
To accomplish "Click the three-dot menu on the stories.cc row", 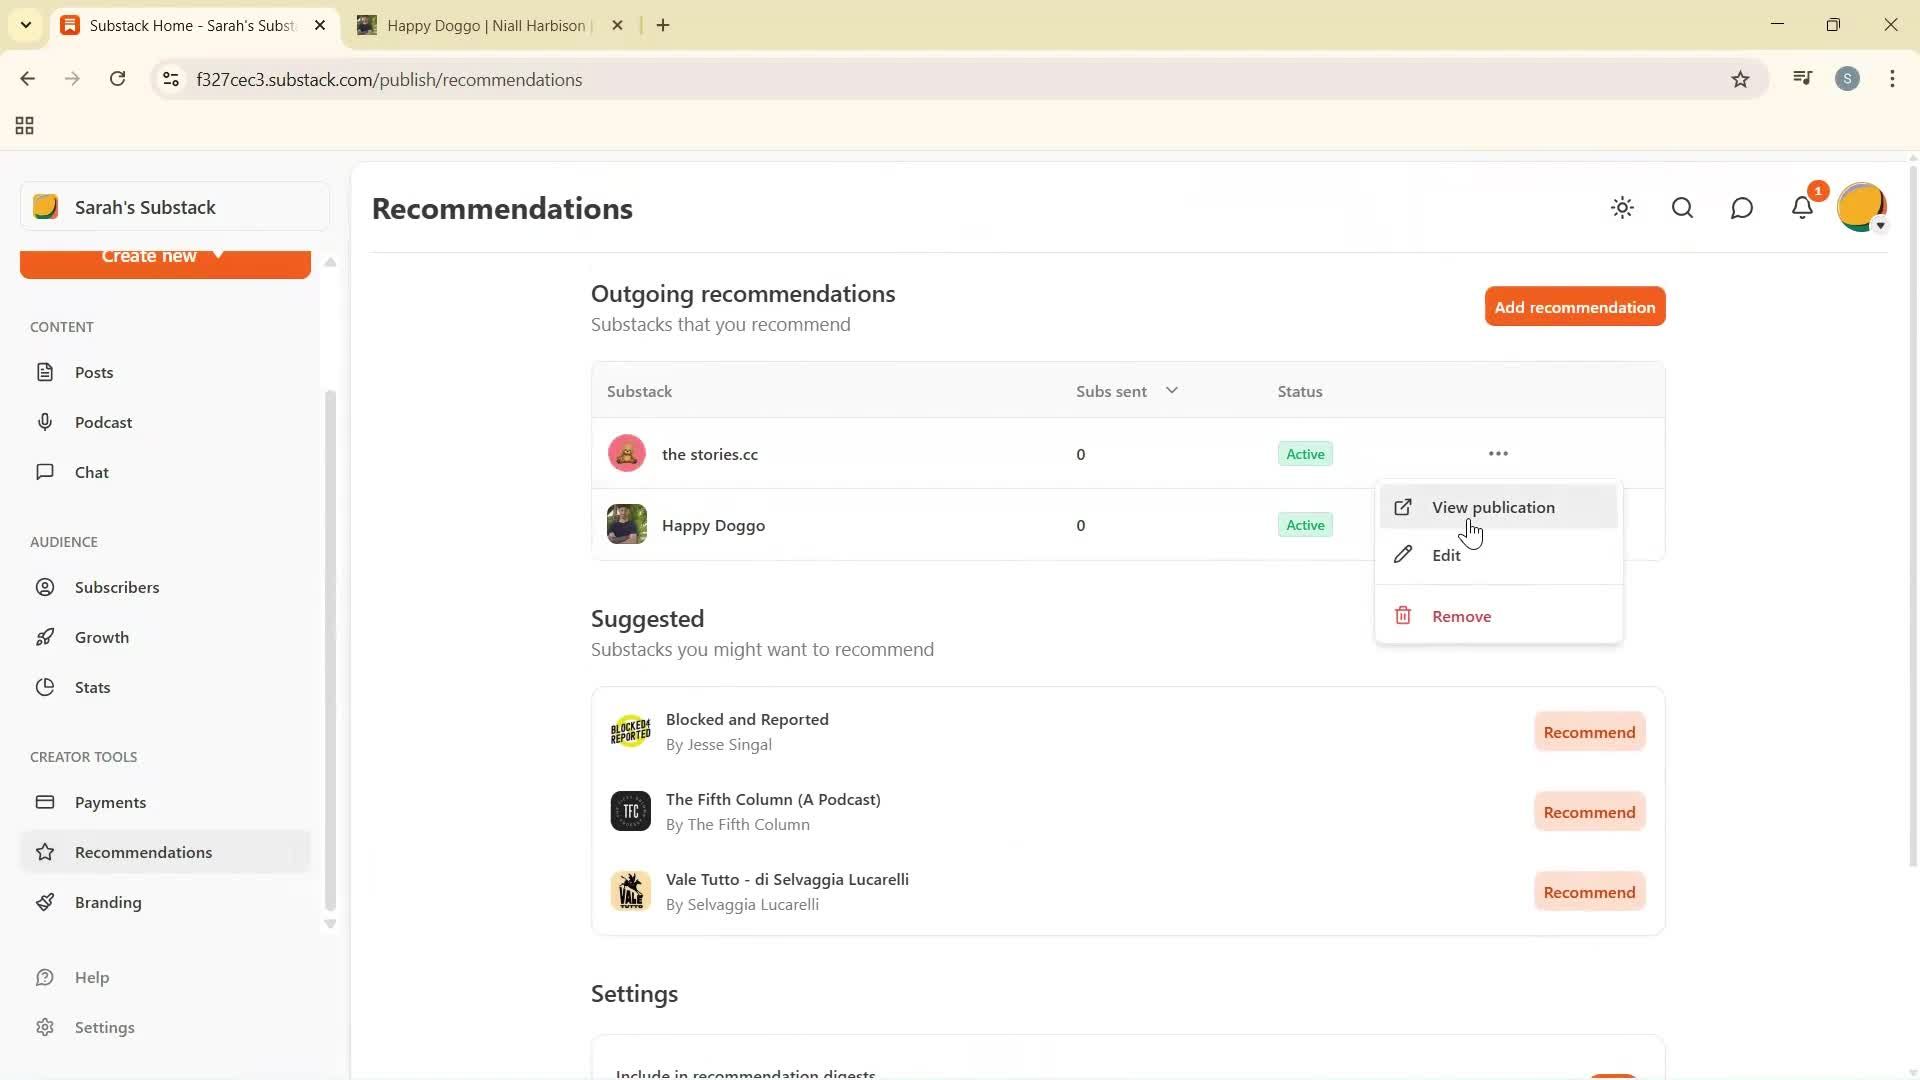I will click(1498, 453).
